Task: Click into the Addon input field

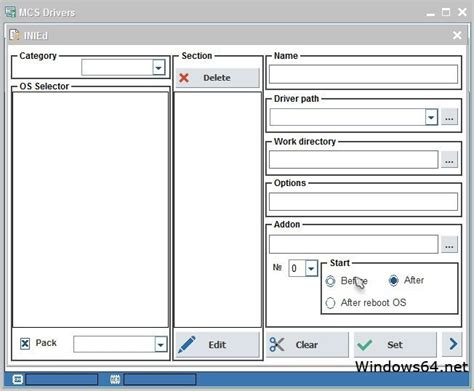Action: tap(353, 244)
